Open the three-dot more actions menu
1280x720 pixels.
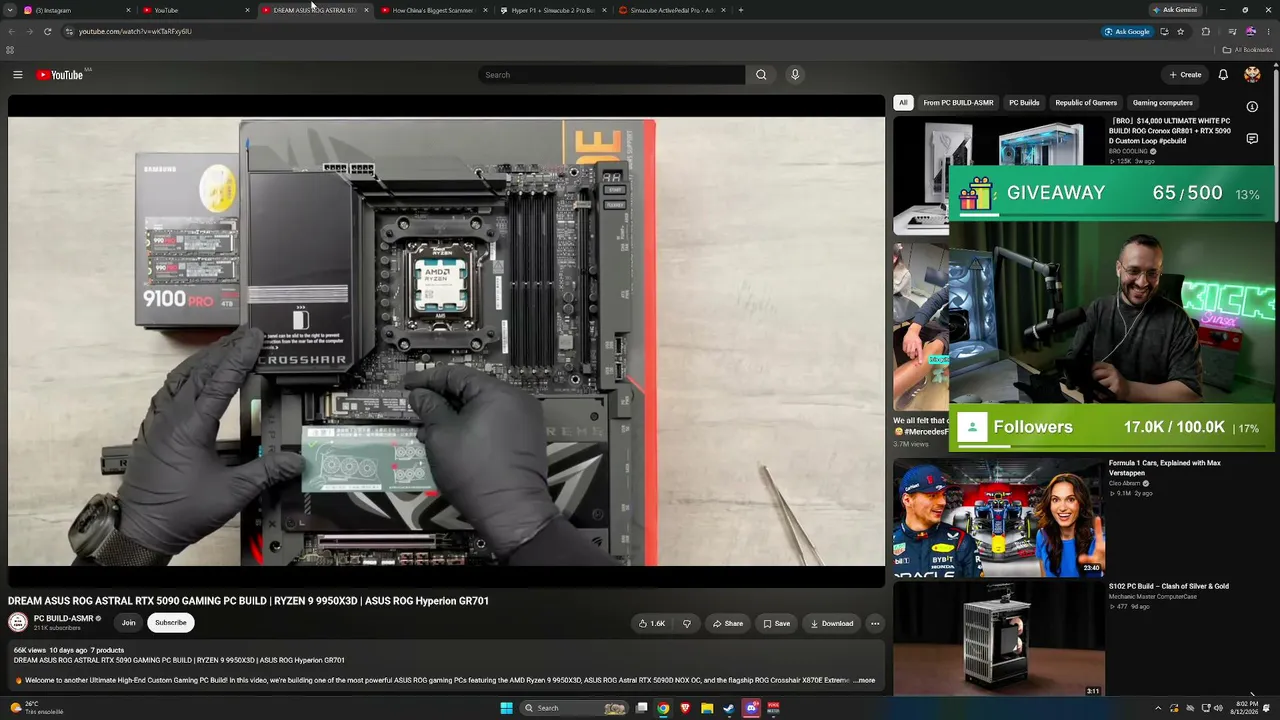[875, 623]
